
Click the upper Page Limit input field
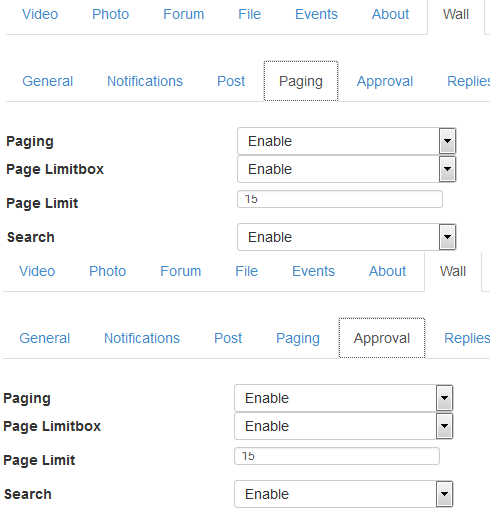[340, 199]
